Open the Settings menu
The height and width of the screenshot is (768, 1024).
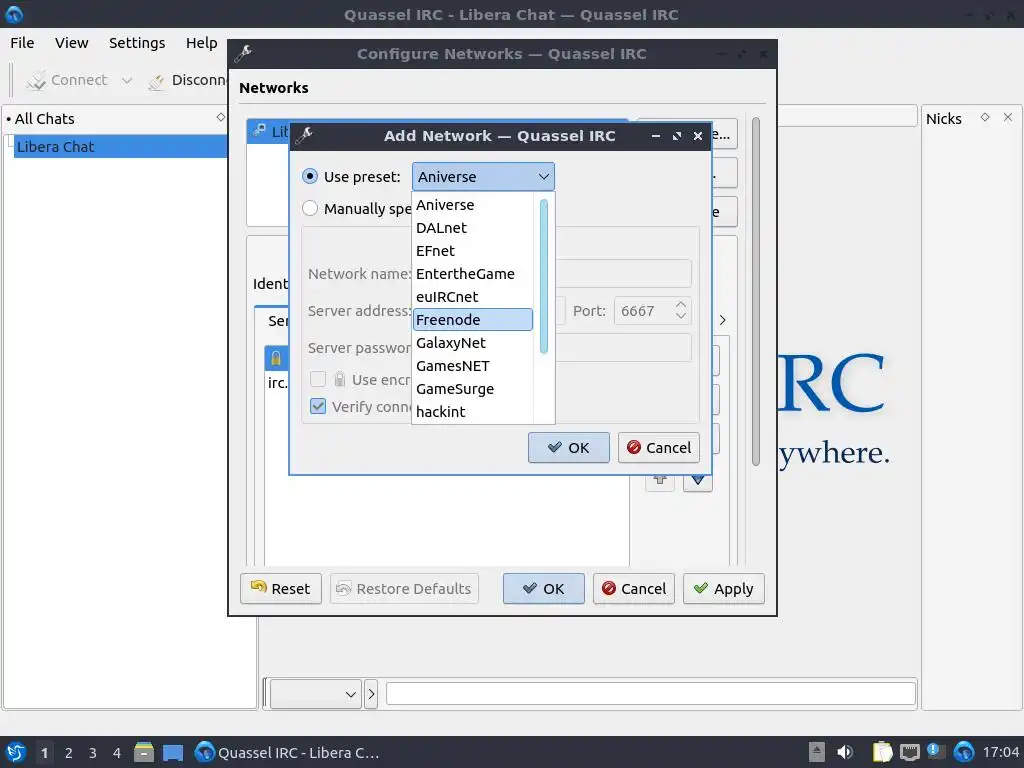click(x=137, y=42)
